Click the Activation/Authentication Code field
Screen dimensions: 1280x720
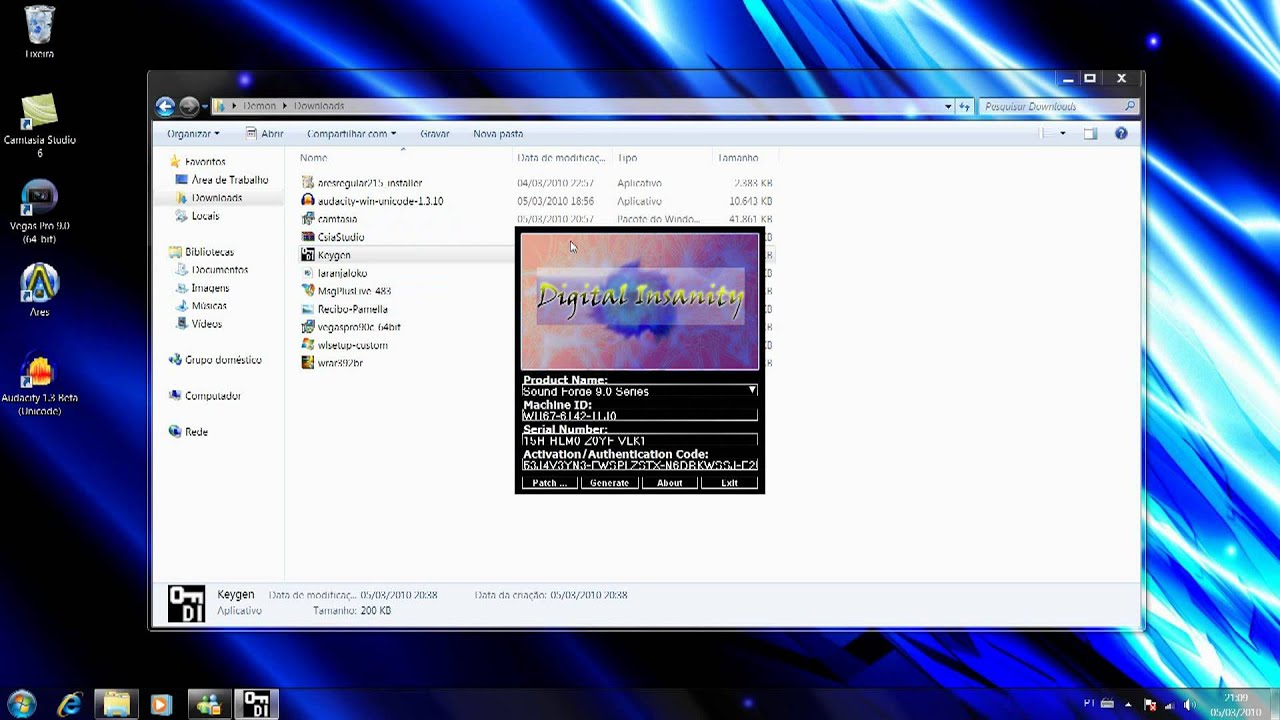tap(640, 465)
